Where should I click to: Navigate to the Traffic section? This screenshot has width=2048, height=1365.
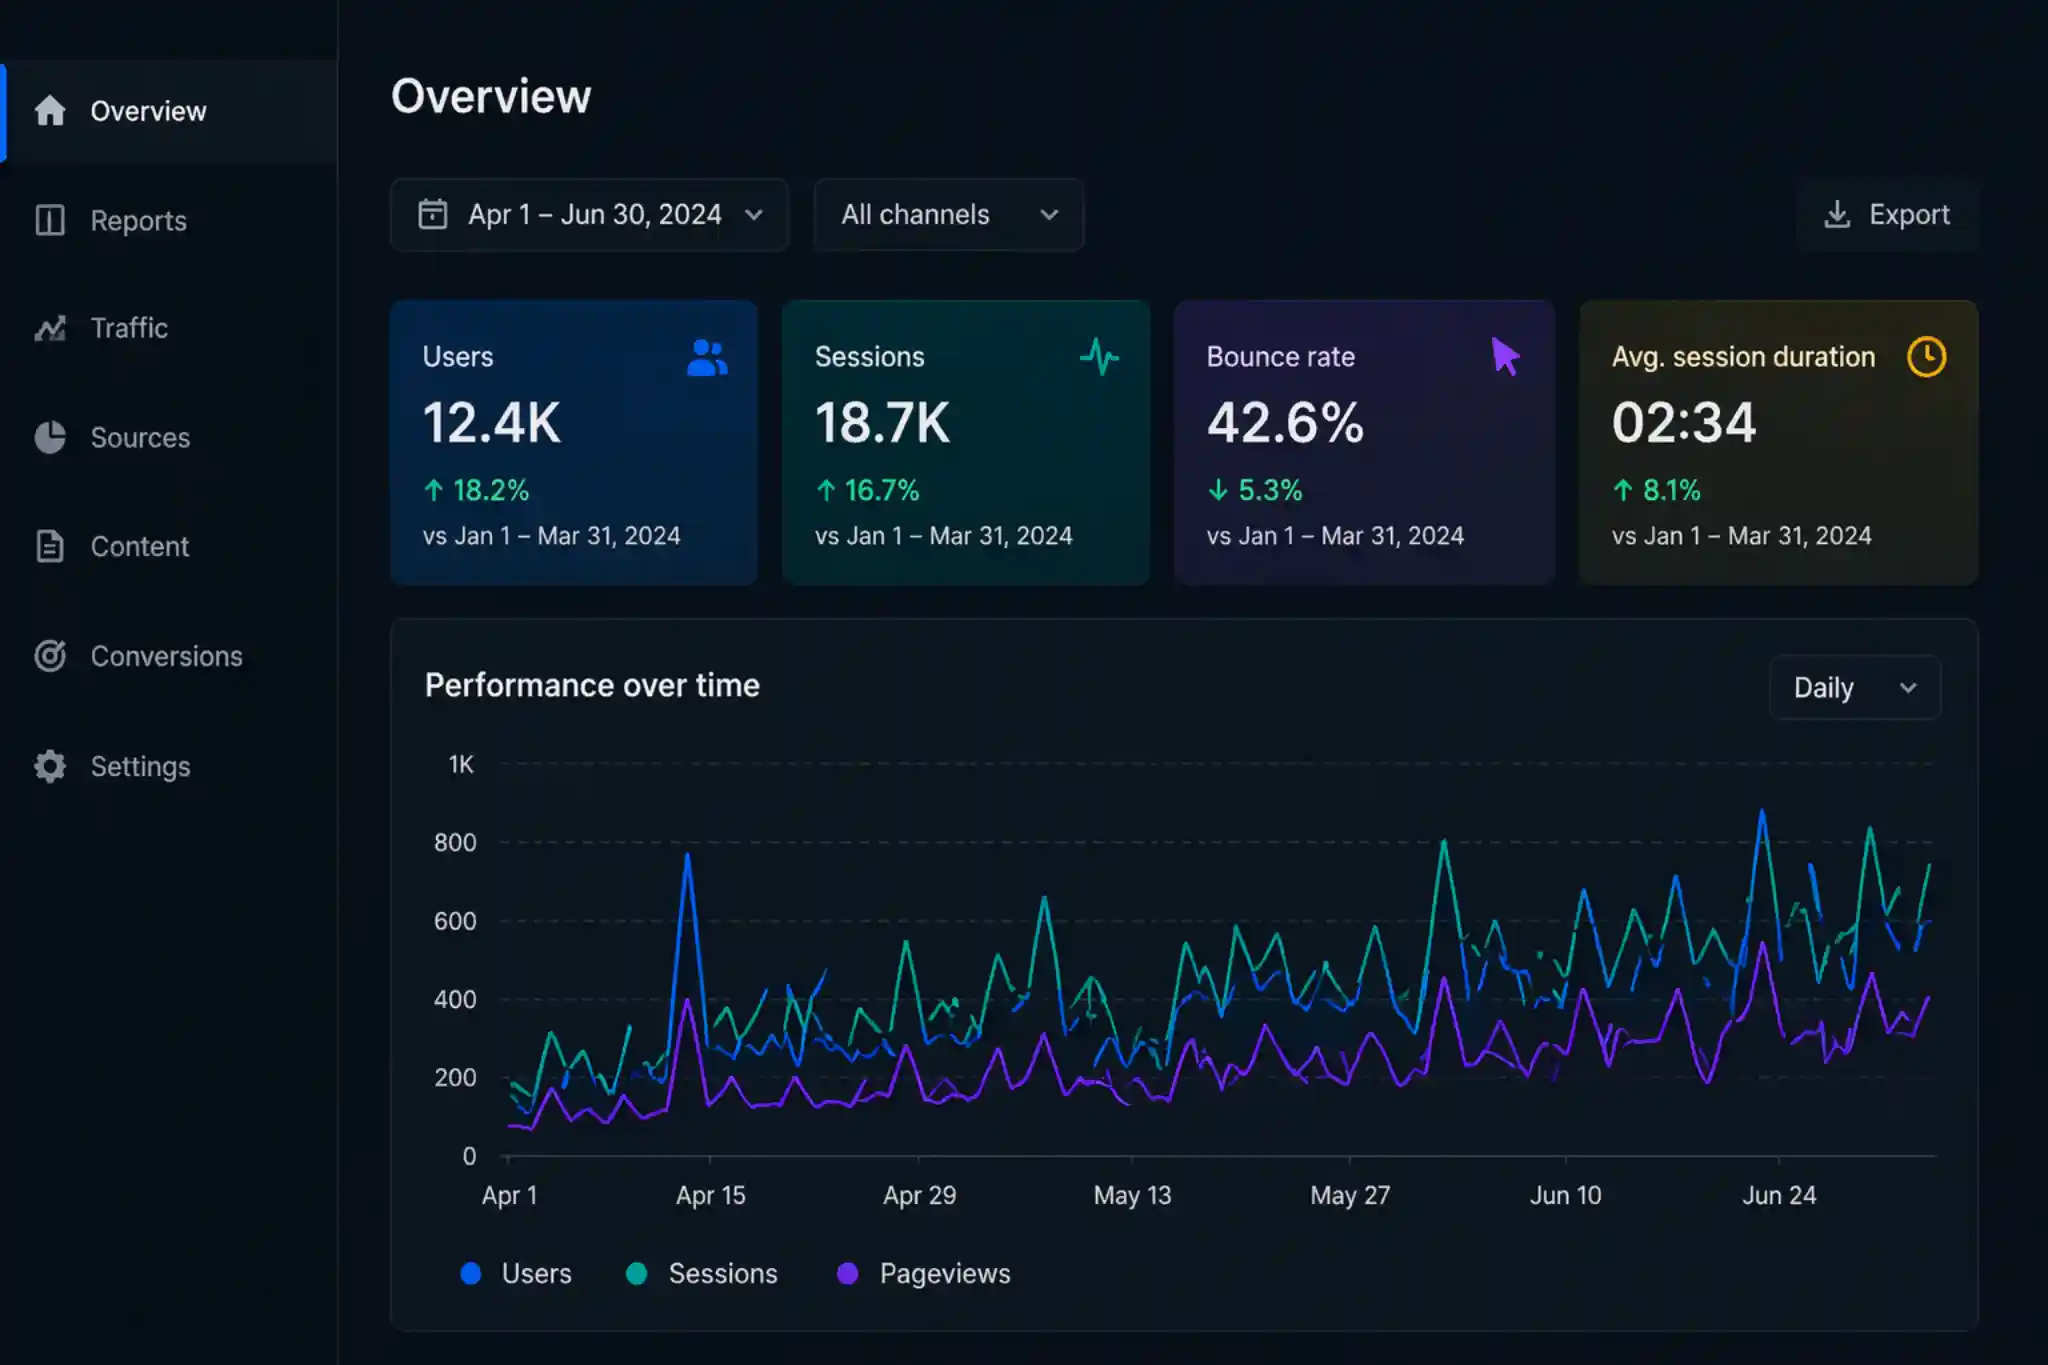[x=129, y=328]
